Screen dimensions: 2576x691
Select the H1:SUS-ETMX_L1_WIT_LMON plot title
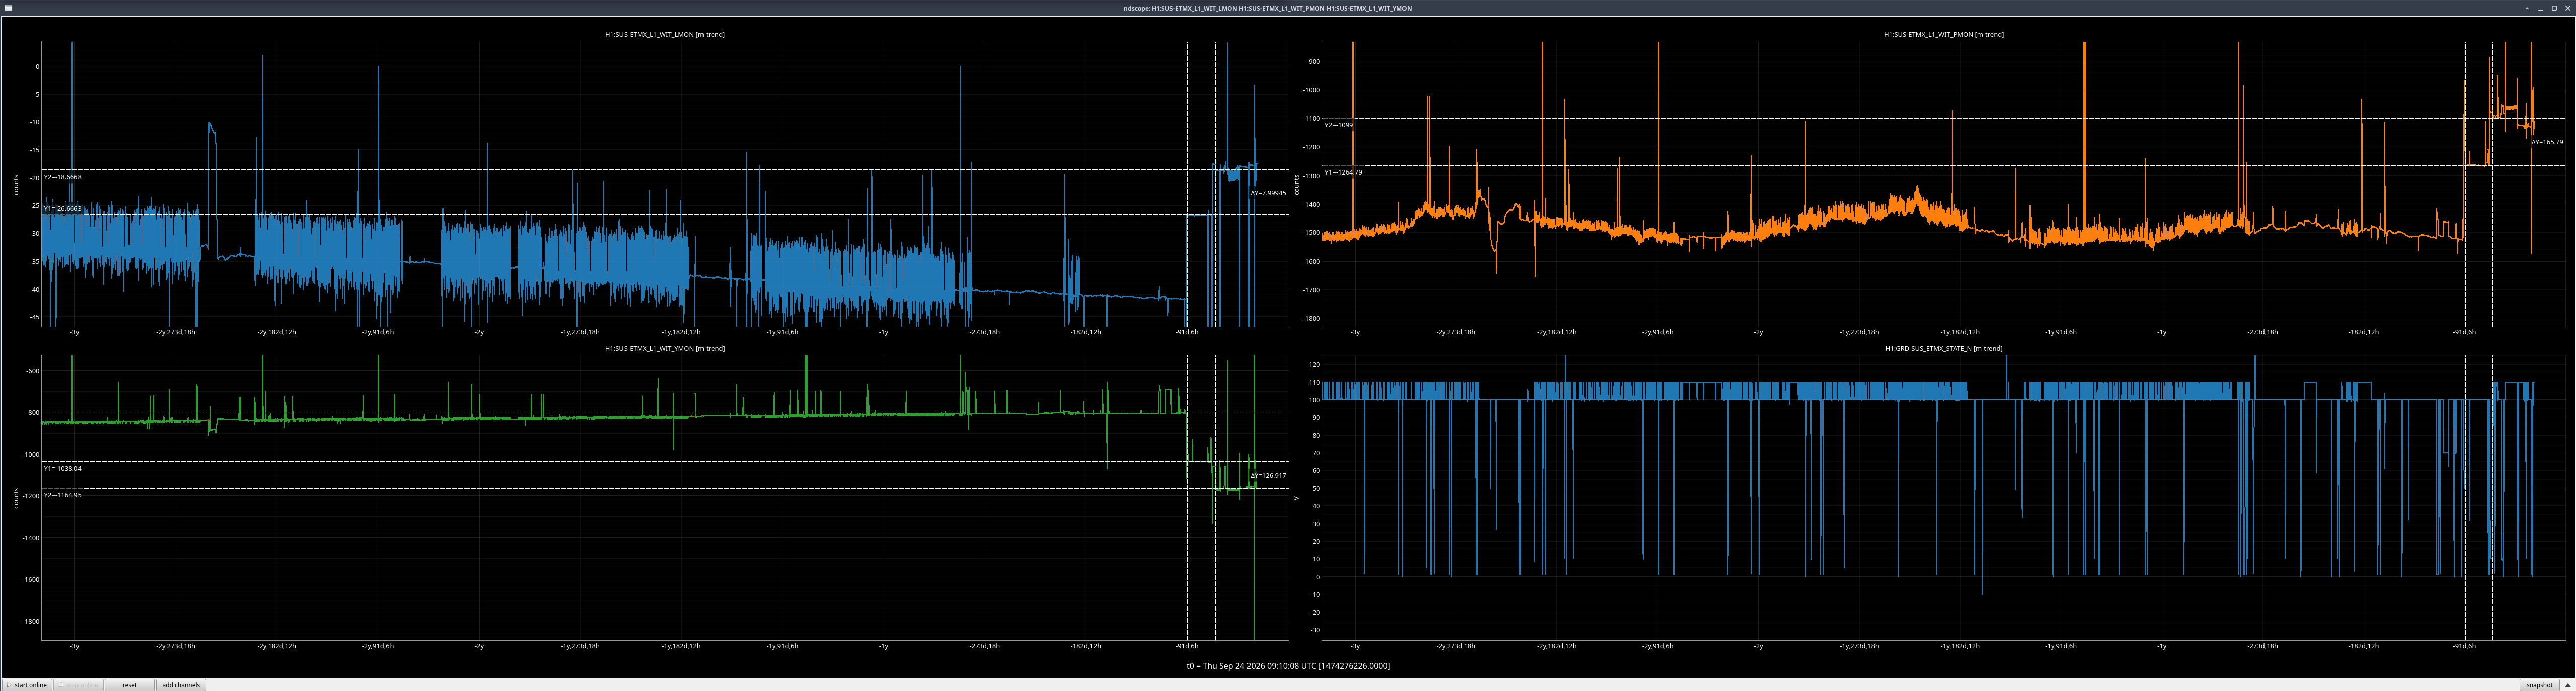tap(665, 34)
